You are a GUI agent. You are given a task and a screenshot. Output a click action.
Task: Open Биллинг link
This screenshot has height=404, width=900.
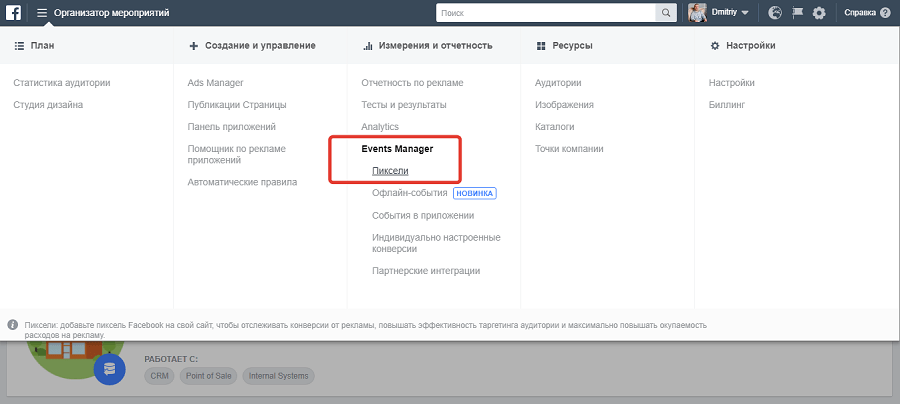tap(727, 104)
